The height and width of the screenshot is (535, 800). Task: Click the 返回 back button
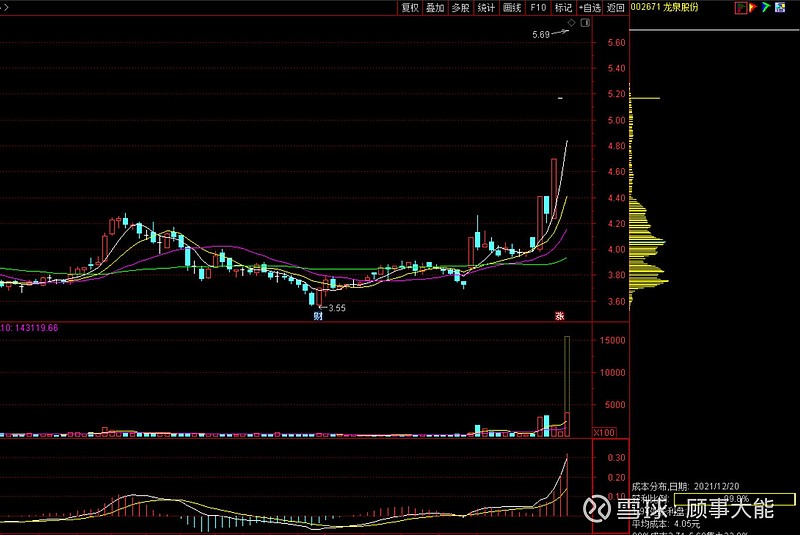[x=616, y=7]
